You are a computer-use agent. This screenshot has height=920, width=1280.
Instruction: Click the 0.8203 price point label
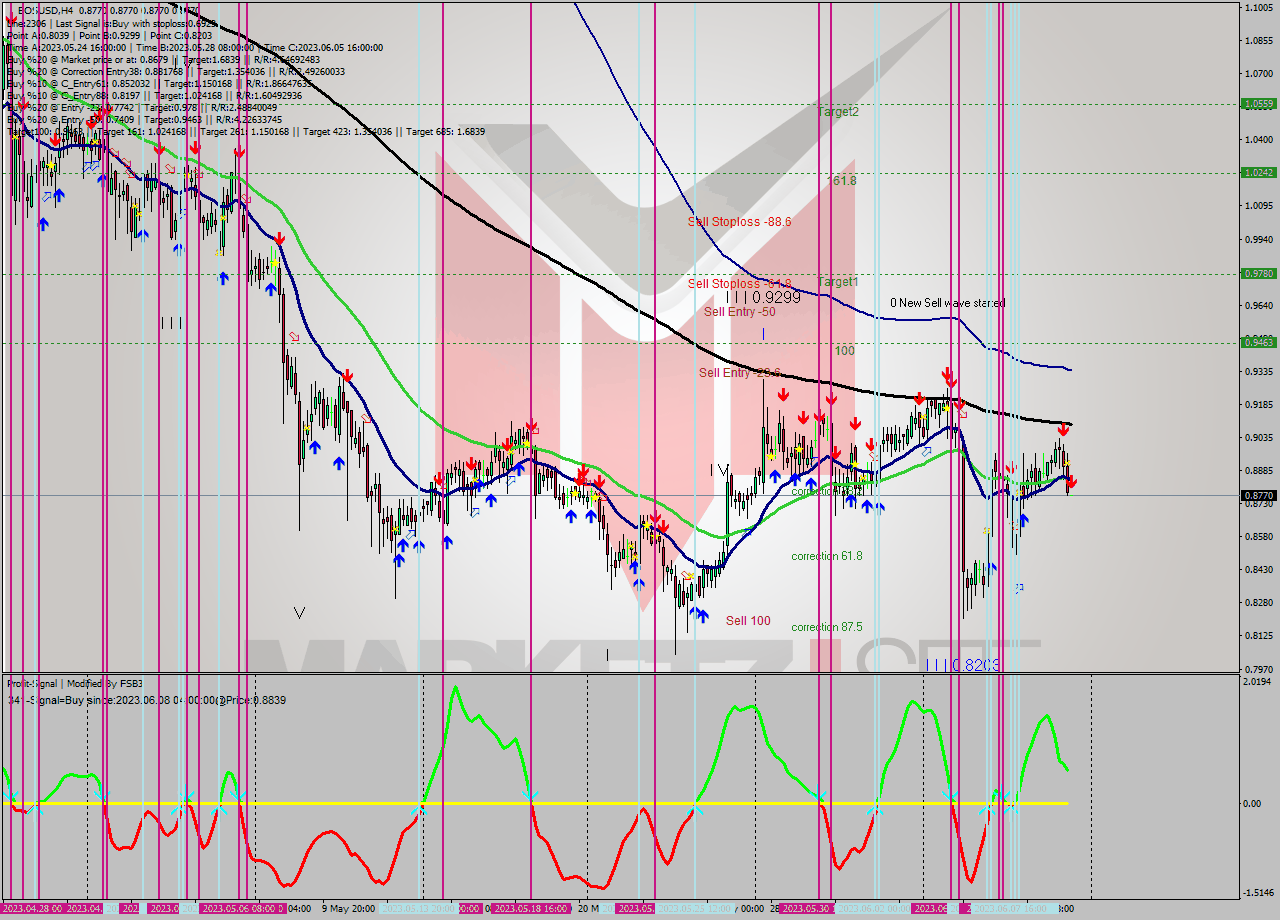[x=962, y=665]
